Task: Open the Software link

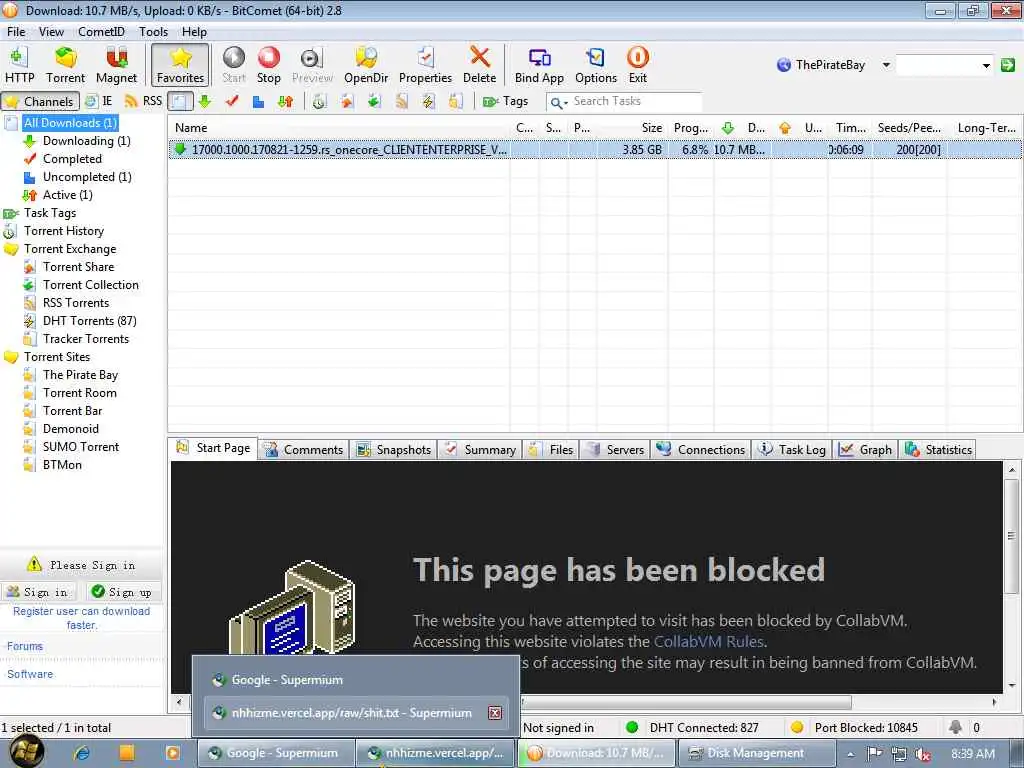Action: (x=30, y=674)
